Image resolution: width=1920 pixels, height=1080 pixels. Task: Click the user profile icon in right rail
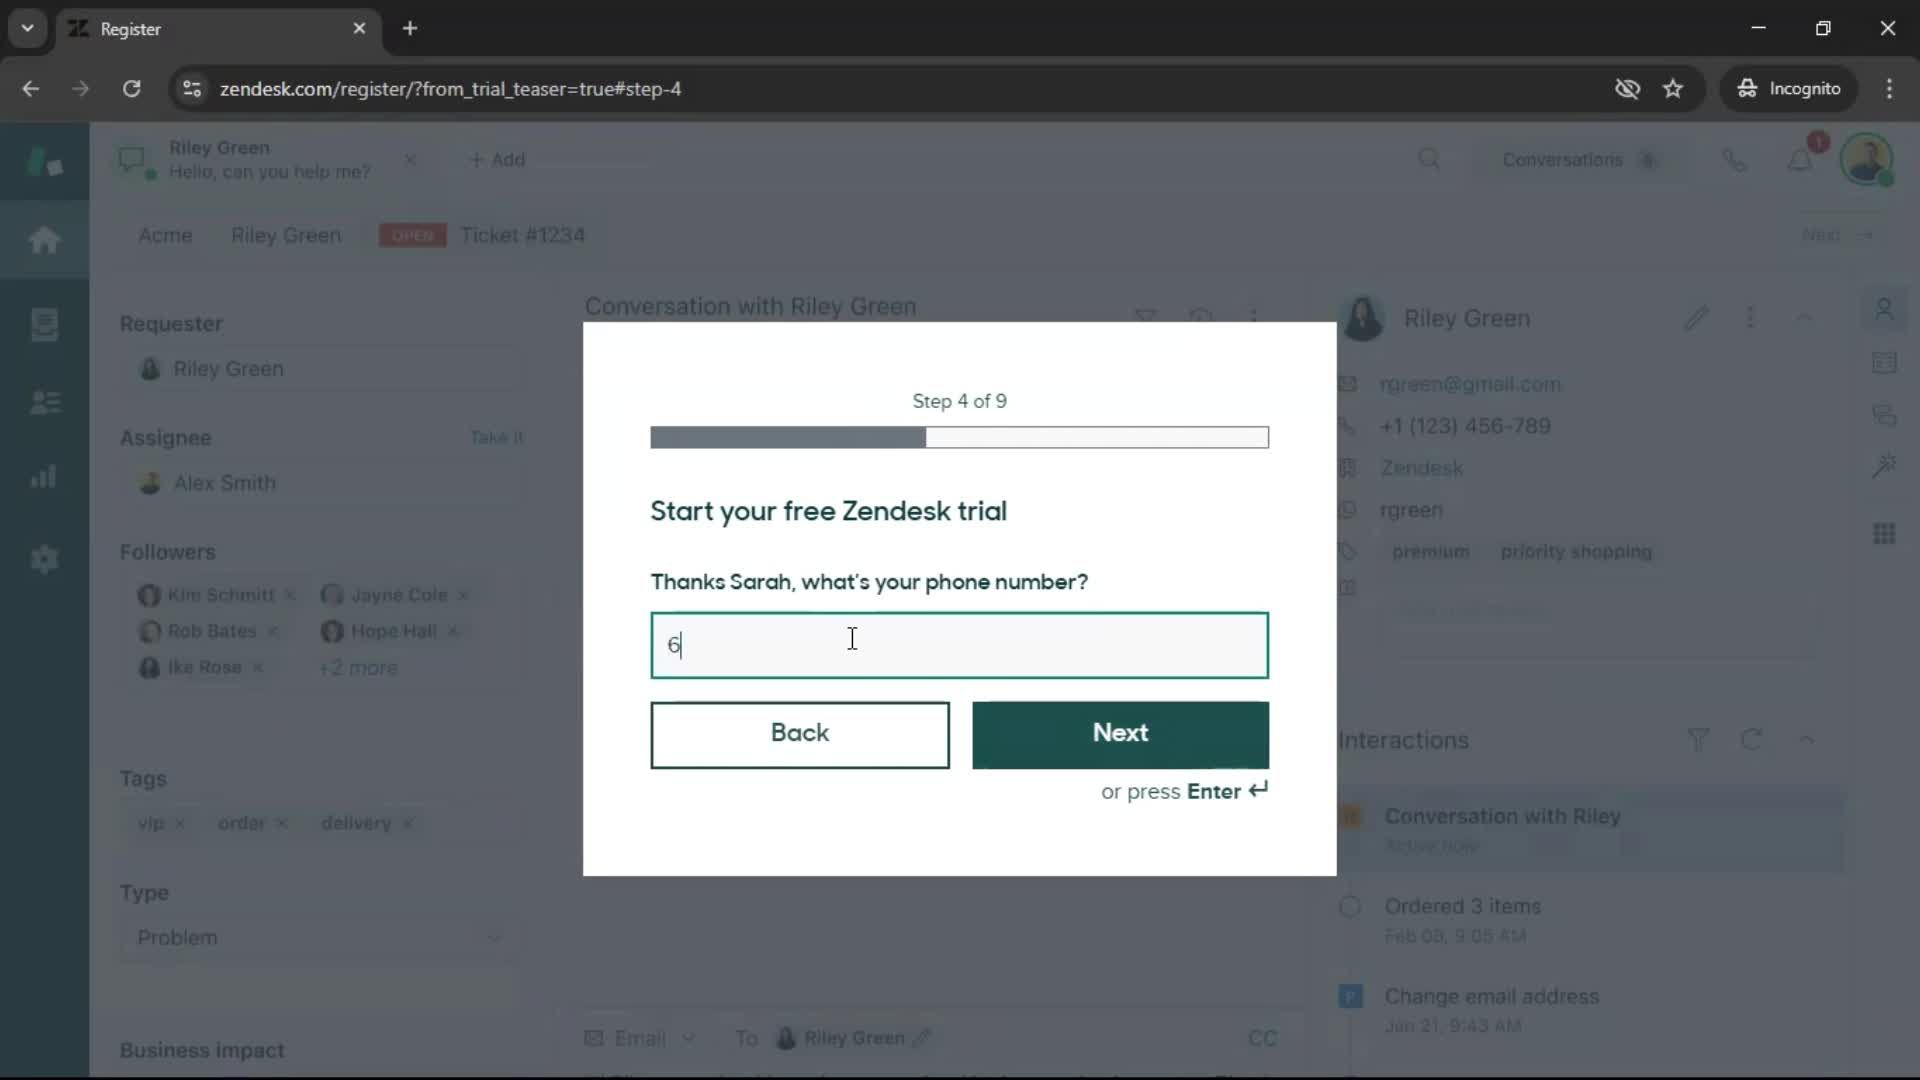(1884, 310)
